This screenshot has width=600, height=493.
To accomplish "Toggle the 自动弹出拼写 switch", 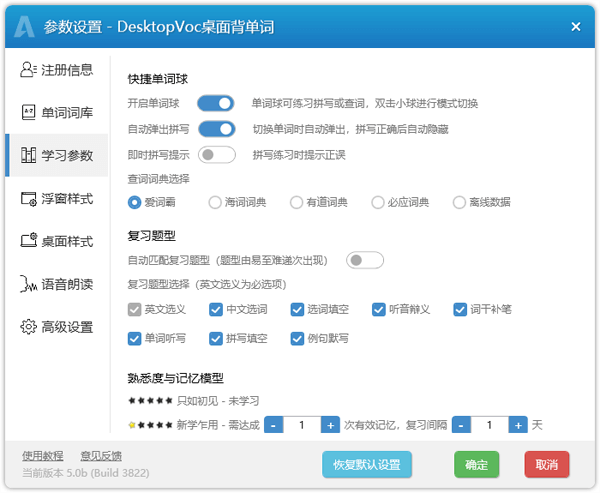I will pos(217,129).
